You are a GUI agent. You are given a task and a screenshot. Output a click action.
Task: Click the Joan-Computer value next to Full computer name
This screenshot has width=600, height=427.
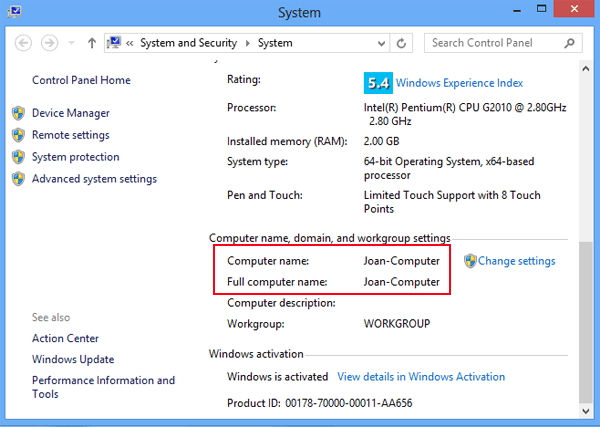[401, 282]
